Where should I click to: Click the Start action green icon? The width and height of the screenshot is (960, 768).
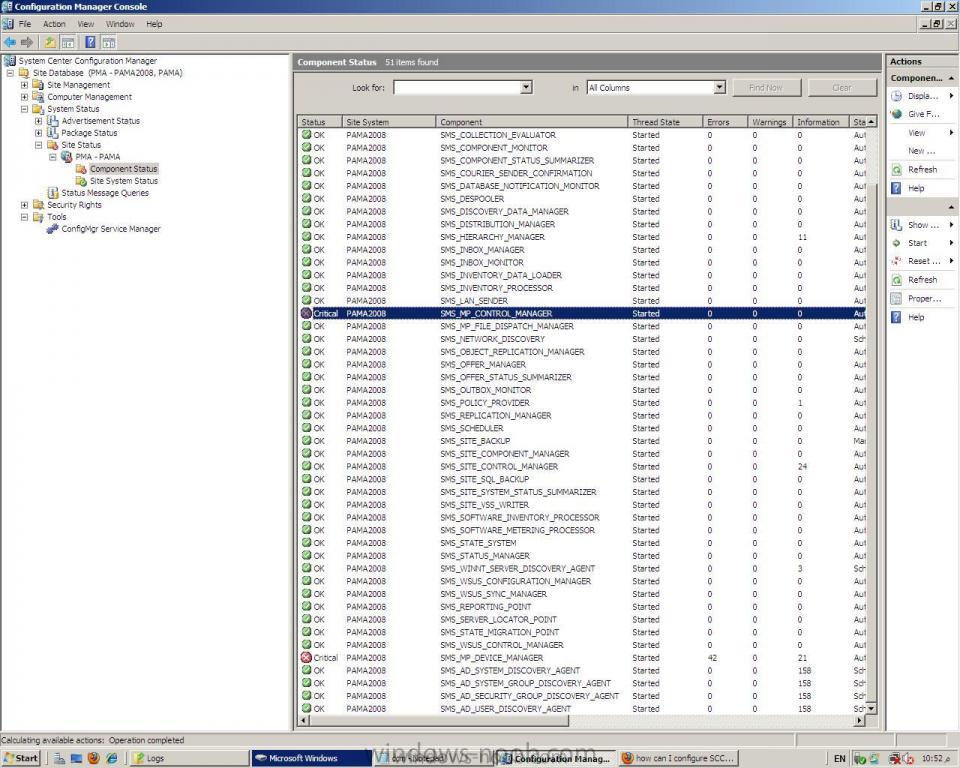[x=896, y=243]
